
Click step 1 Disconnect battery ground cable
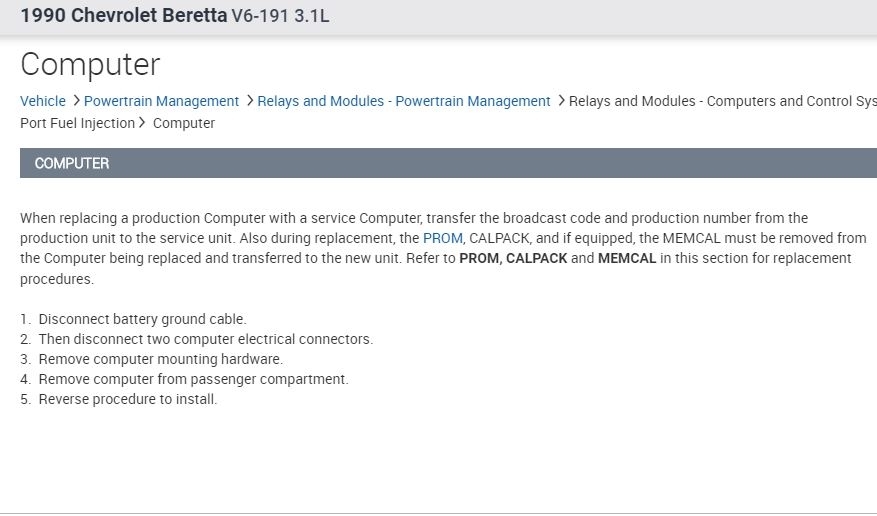coord(142,319)
